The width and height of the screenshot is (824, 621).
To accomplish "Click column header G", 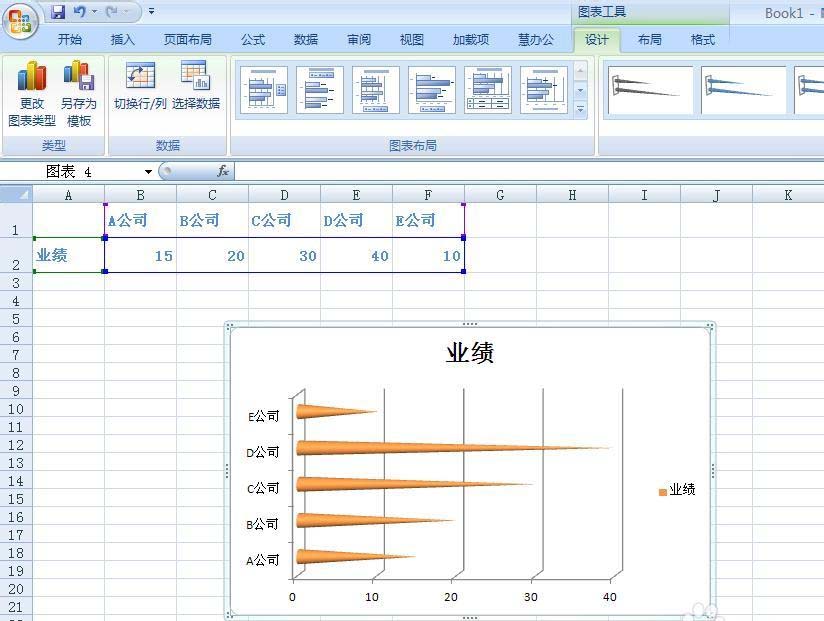I will tap(500, 195).
